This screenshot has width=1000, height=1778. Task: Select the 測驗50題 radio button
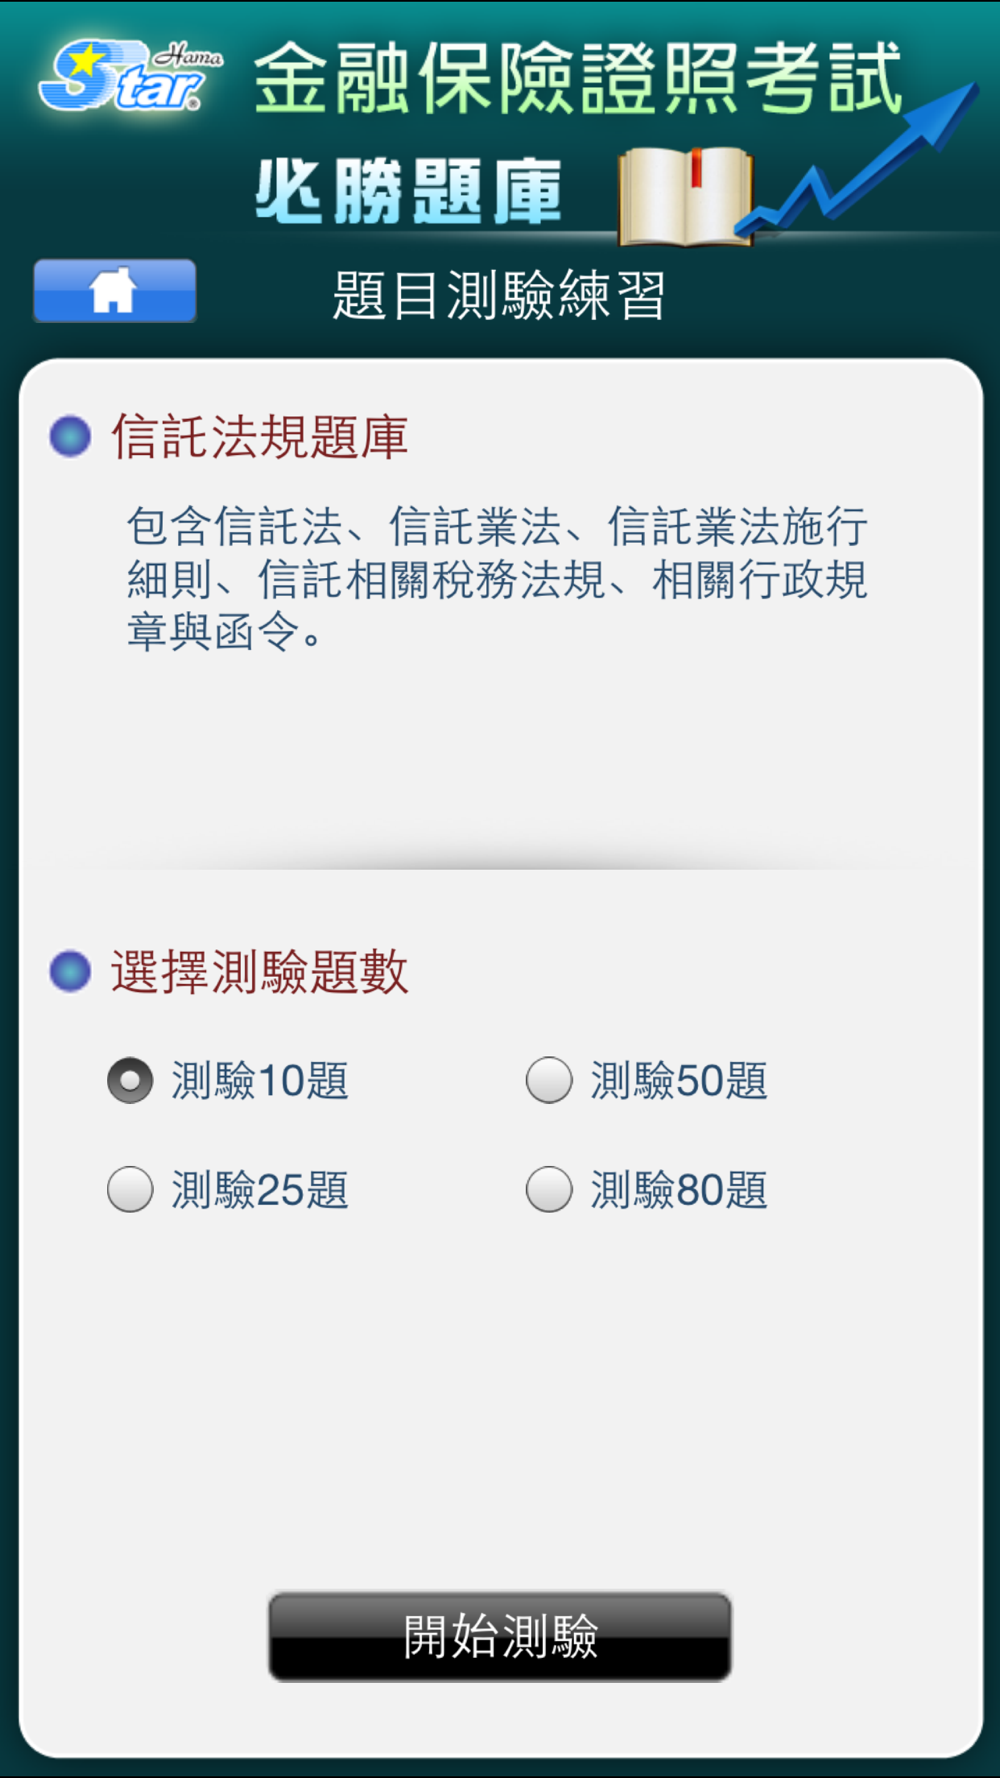point(549,1081)
